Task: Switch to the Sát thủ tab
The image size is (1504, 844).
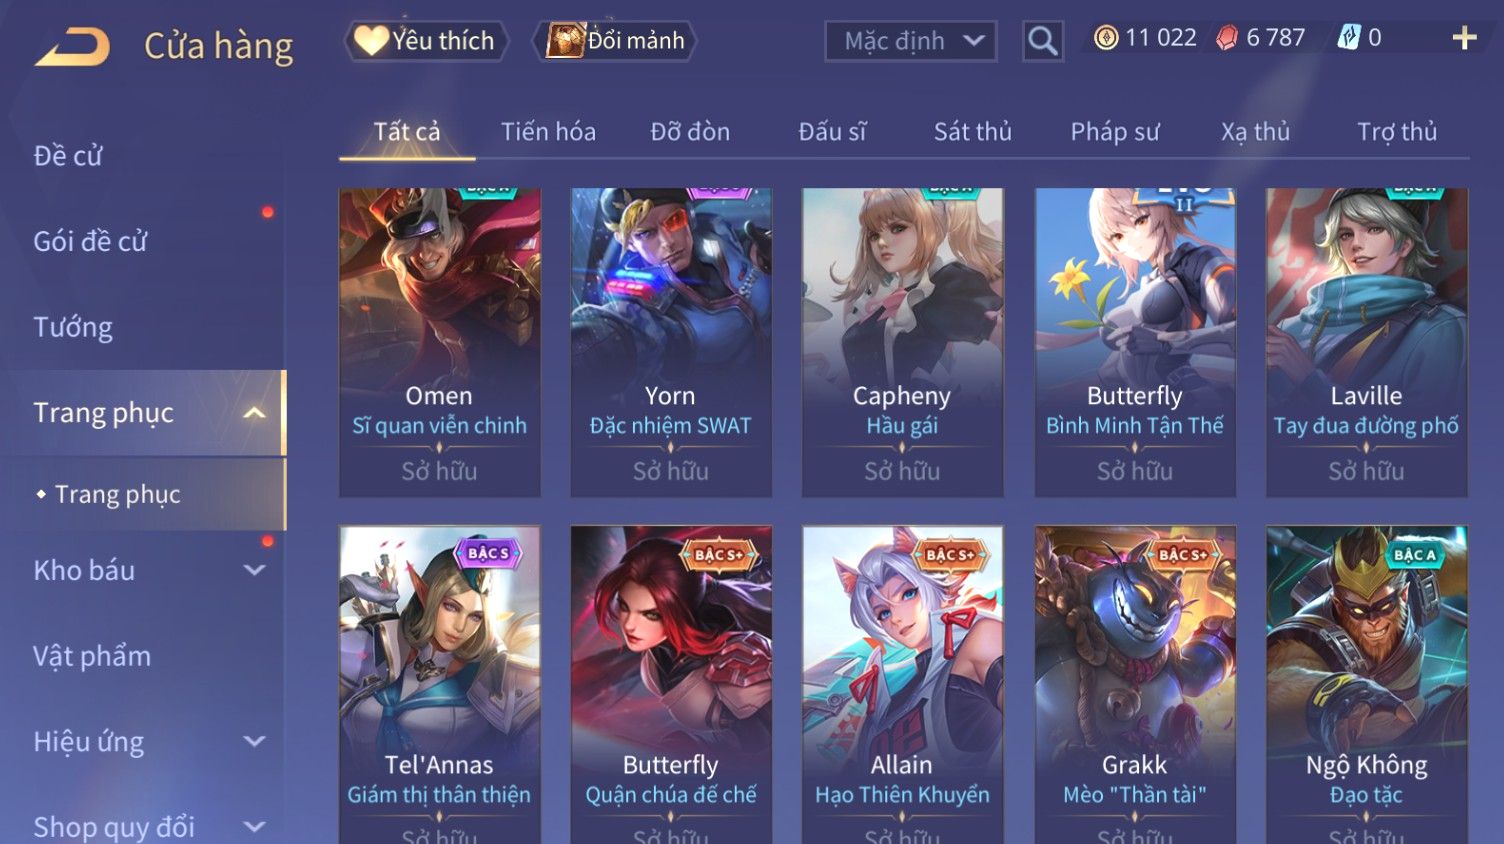Action: [x=972, y=132]
